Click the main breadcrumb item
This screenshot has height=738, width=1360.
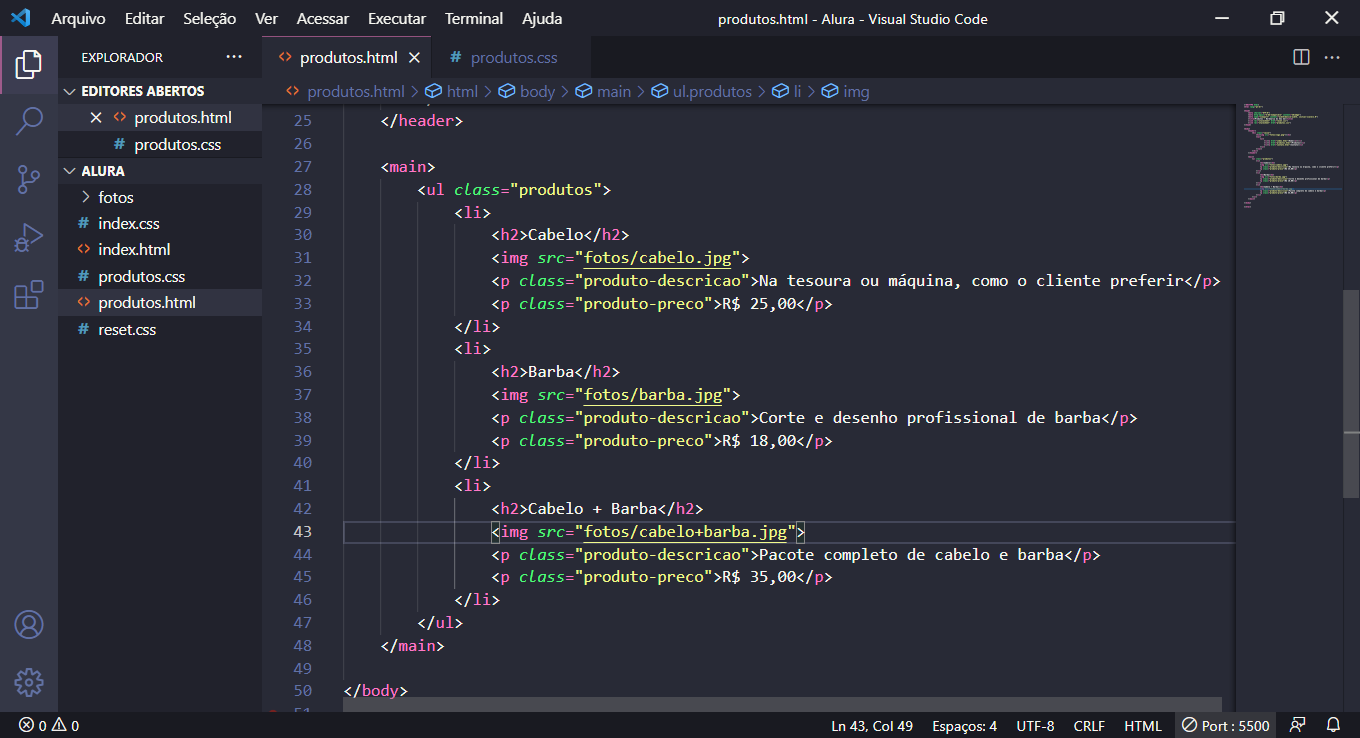click(x=603, y=91)
